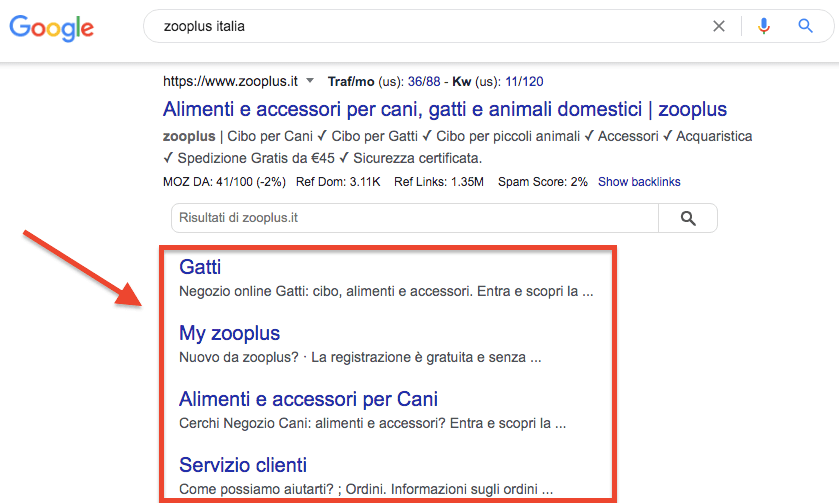
Task: Click the 'Risultati di zooplus.it' search field
Action: (415, 218)
